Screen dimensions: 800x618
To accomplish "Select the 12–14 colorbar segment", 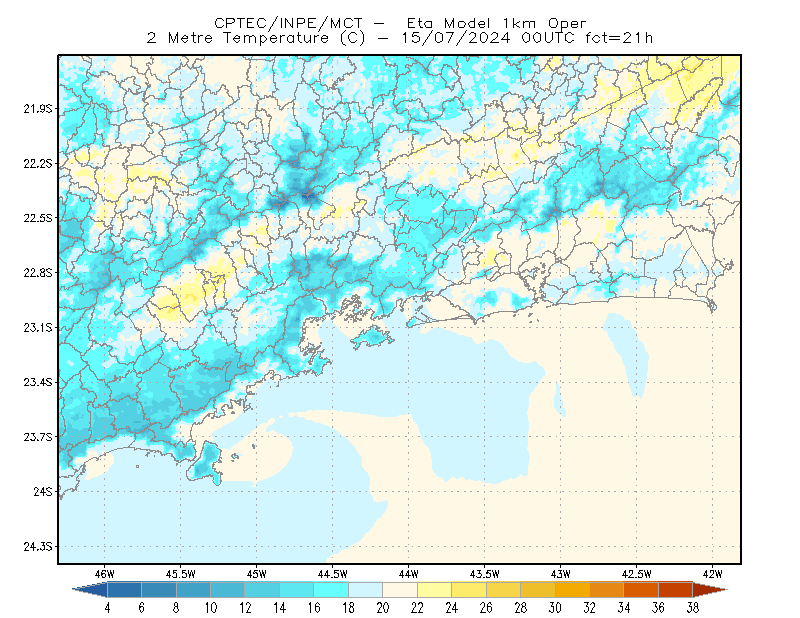I will tap(262, 589).
